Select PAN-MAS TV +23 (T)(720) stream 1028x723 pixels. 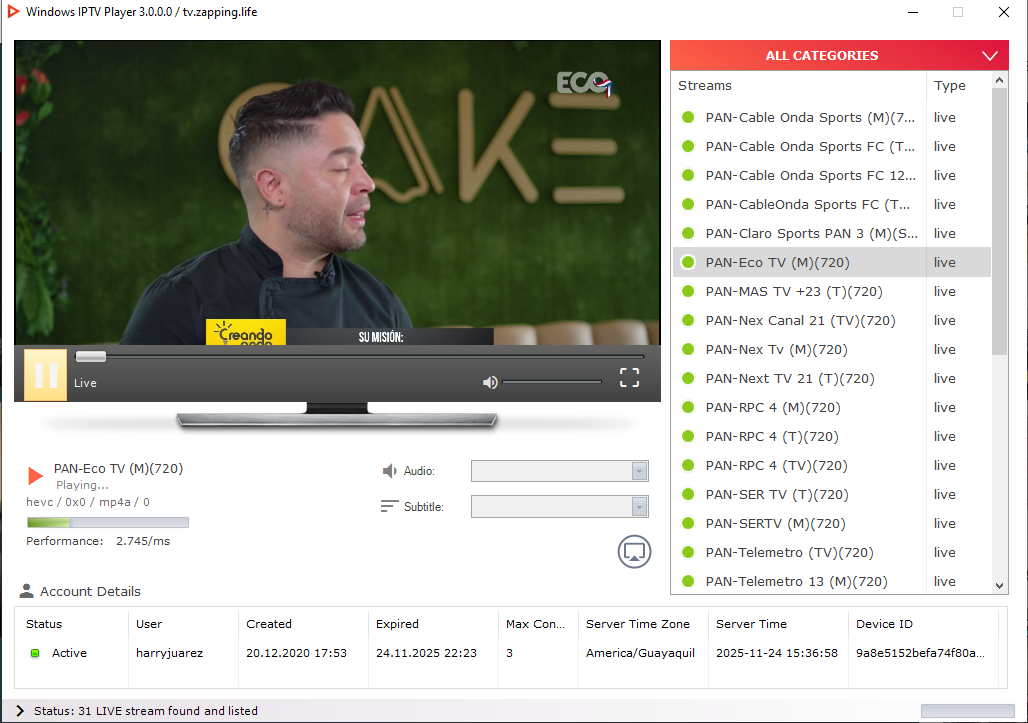[831, 291]
